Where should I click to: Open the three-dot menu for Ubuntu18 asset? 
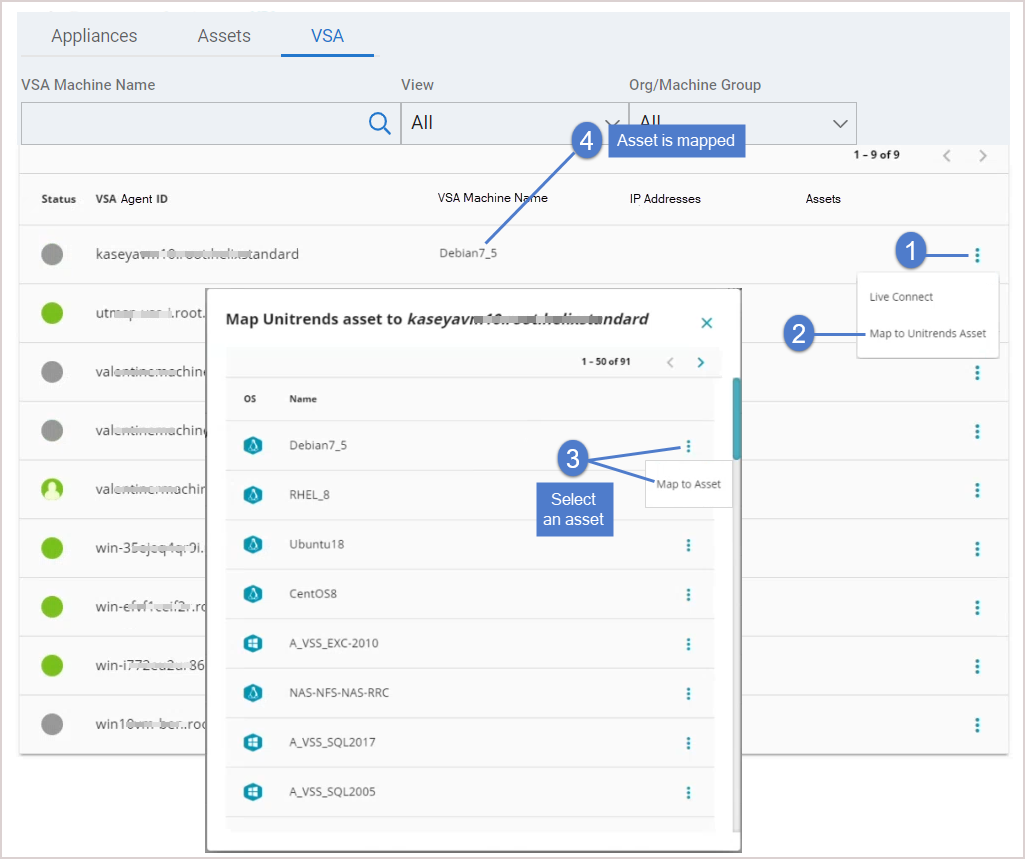688,545
